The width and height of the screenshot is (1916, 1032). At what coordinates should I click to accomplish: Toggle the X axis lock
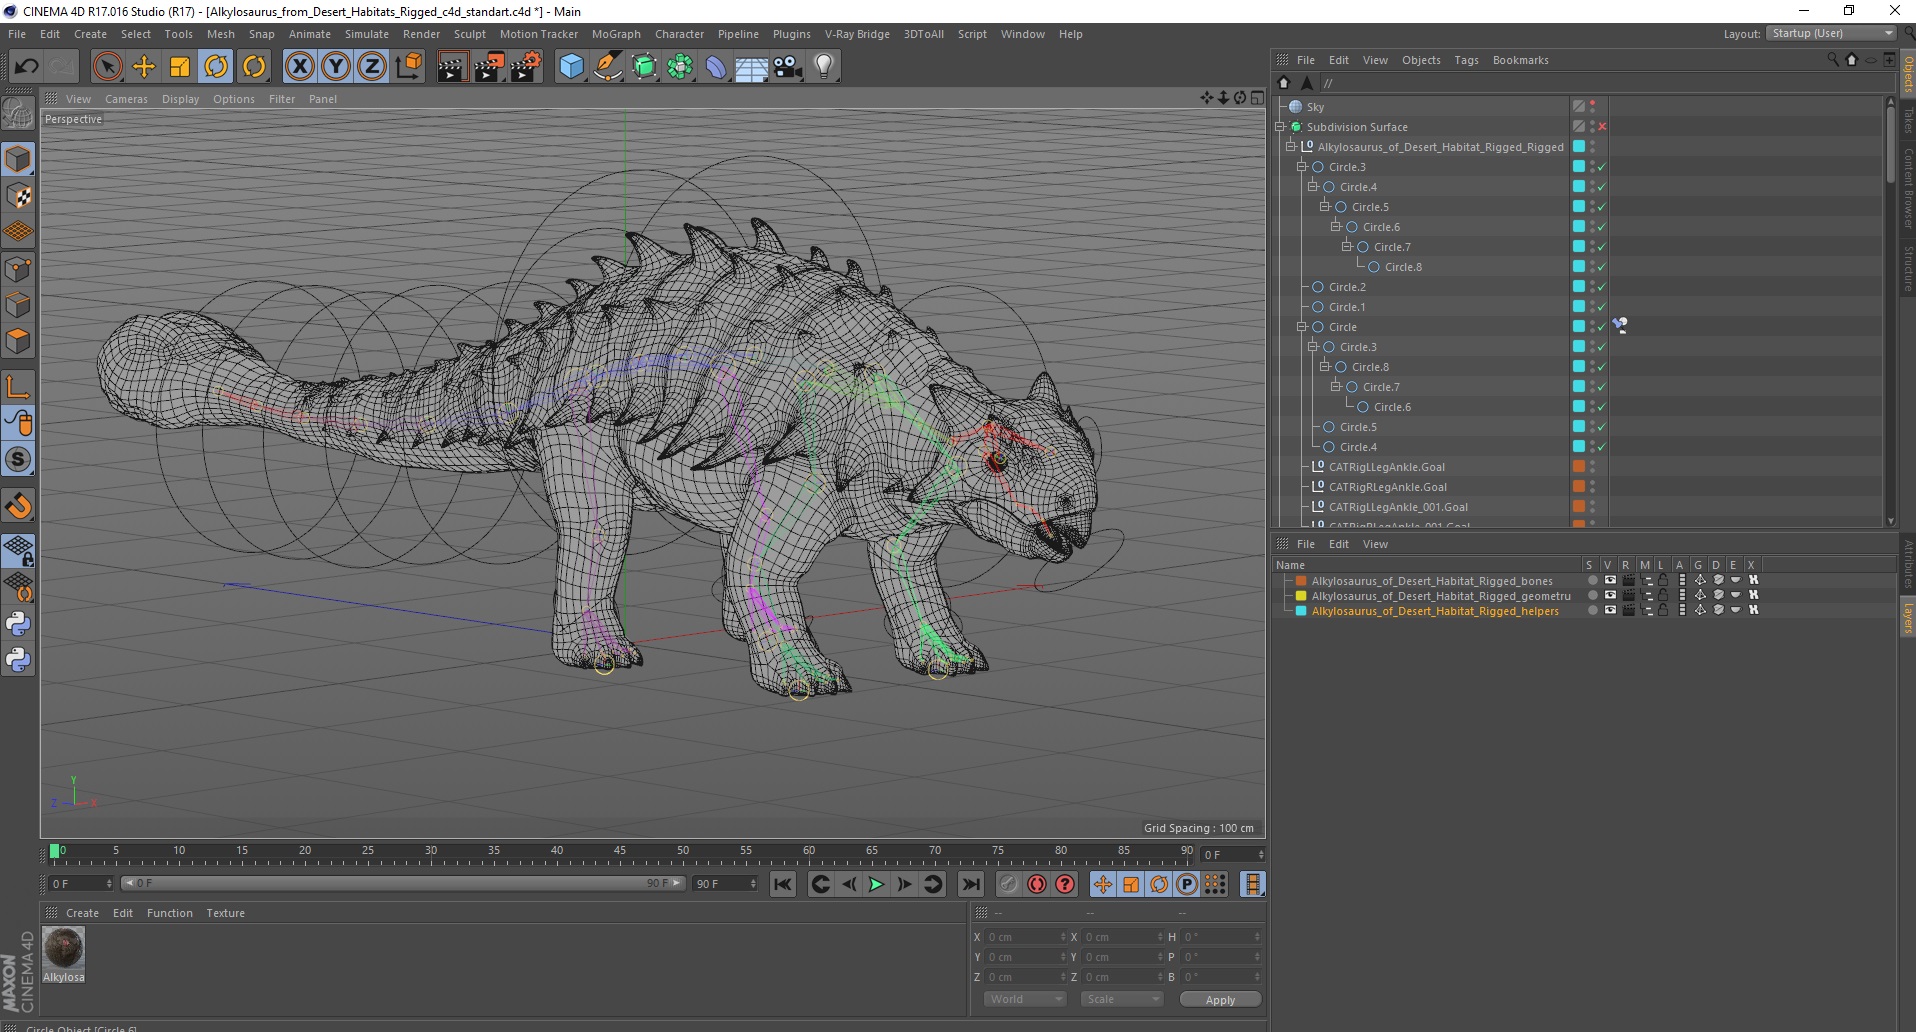point(299,67)
